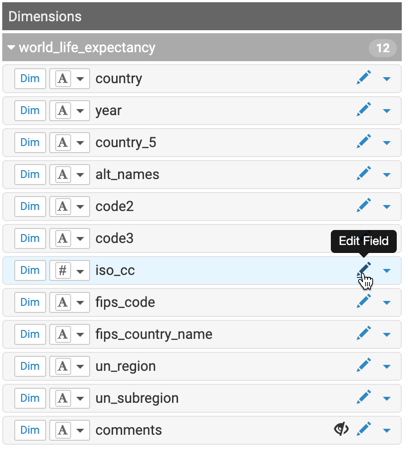Open options arrow menu for fips_code
Image resolution: width=408 pixels, height=452 pixels.
point(387,303)
